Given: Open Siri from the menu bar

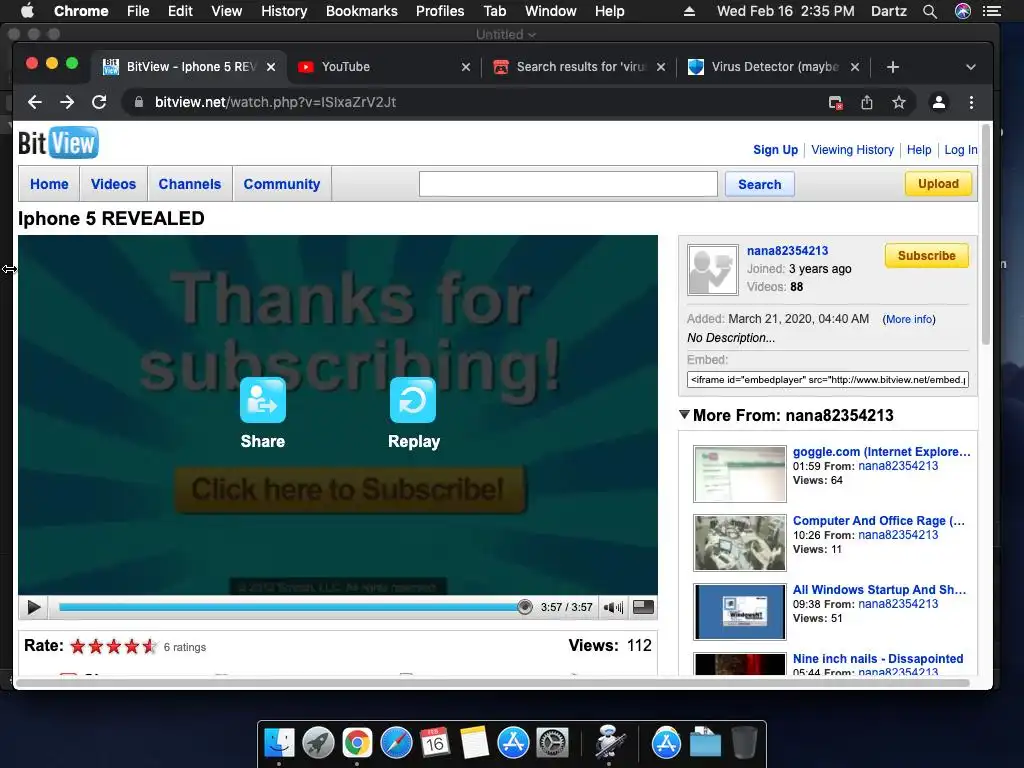Looking at the screenshot, I should click(x=963, y=11).
